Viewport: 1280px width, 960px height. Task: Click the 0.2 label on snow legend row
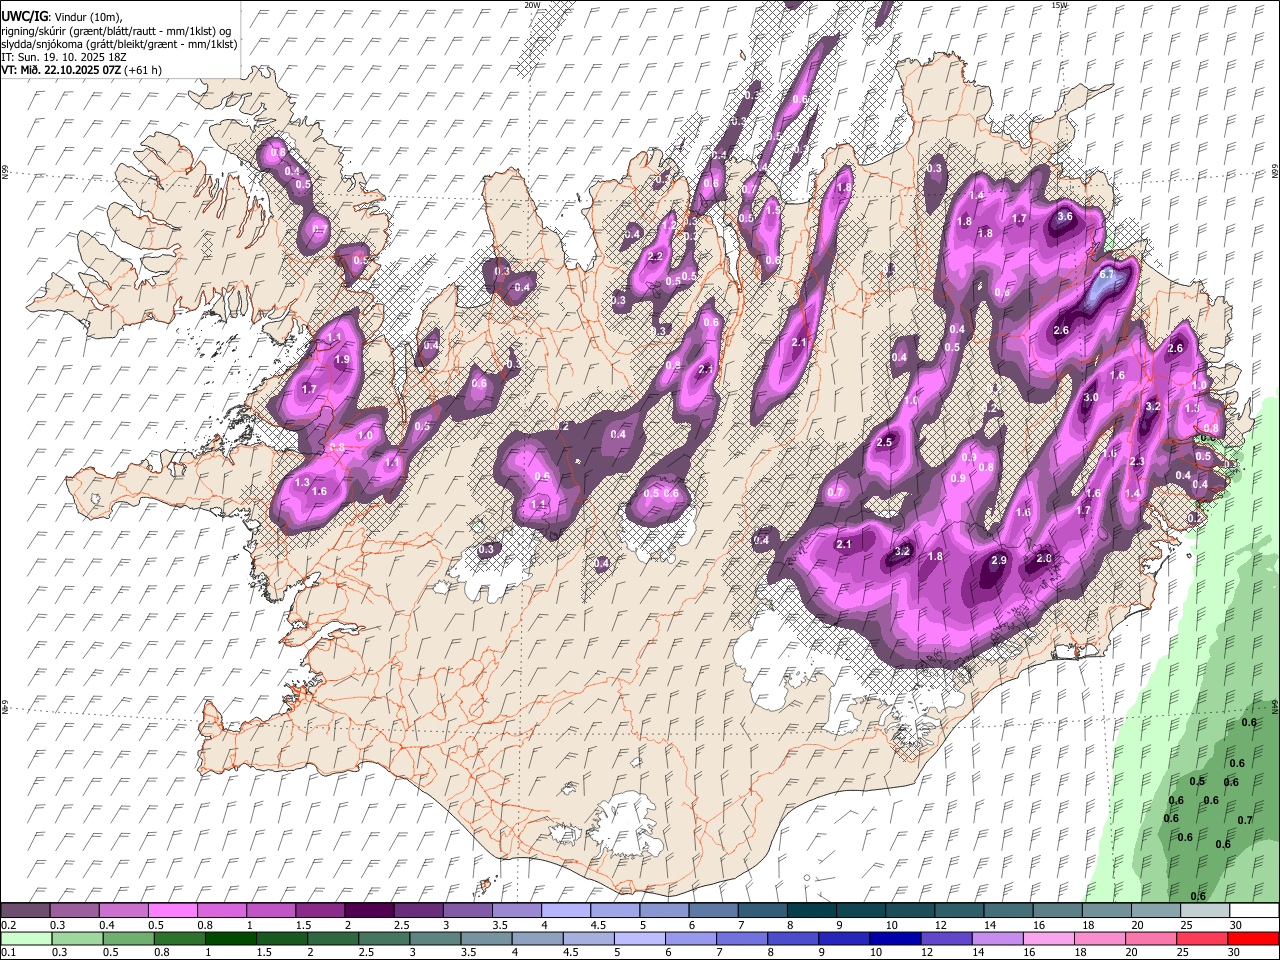click(x=8, y=925)
